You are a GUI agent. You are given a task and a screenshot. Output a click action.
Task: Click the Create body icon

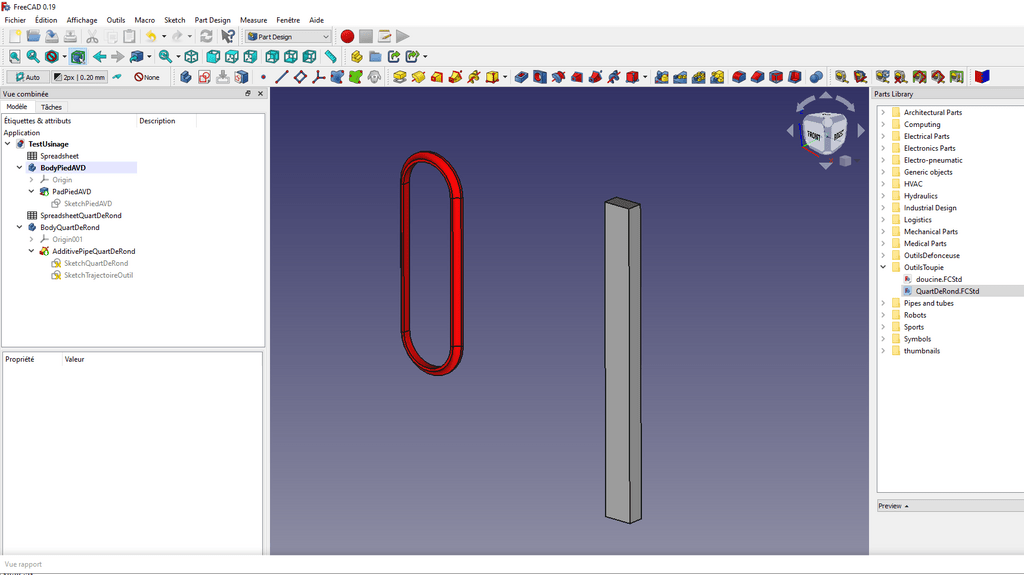coord(186,77)
